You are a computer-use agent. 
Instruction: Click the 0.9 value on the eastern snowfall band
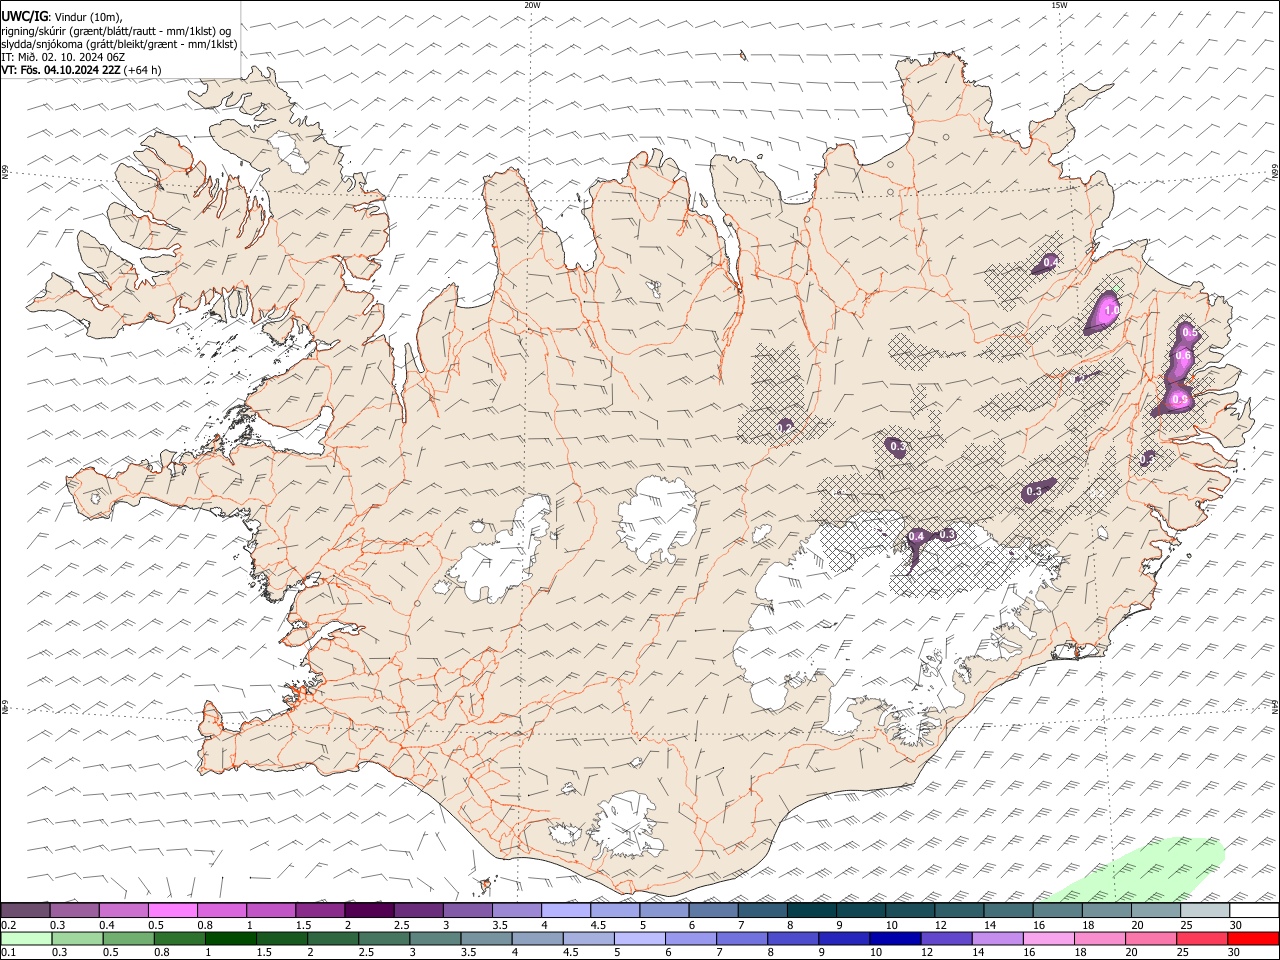tap(1180, 400)
